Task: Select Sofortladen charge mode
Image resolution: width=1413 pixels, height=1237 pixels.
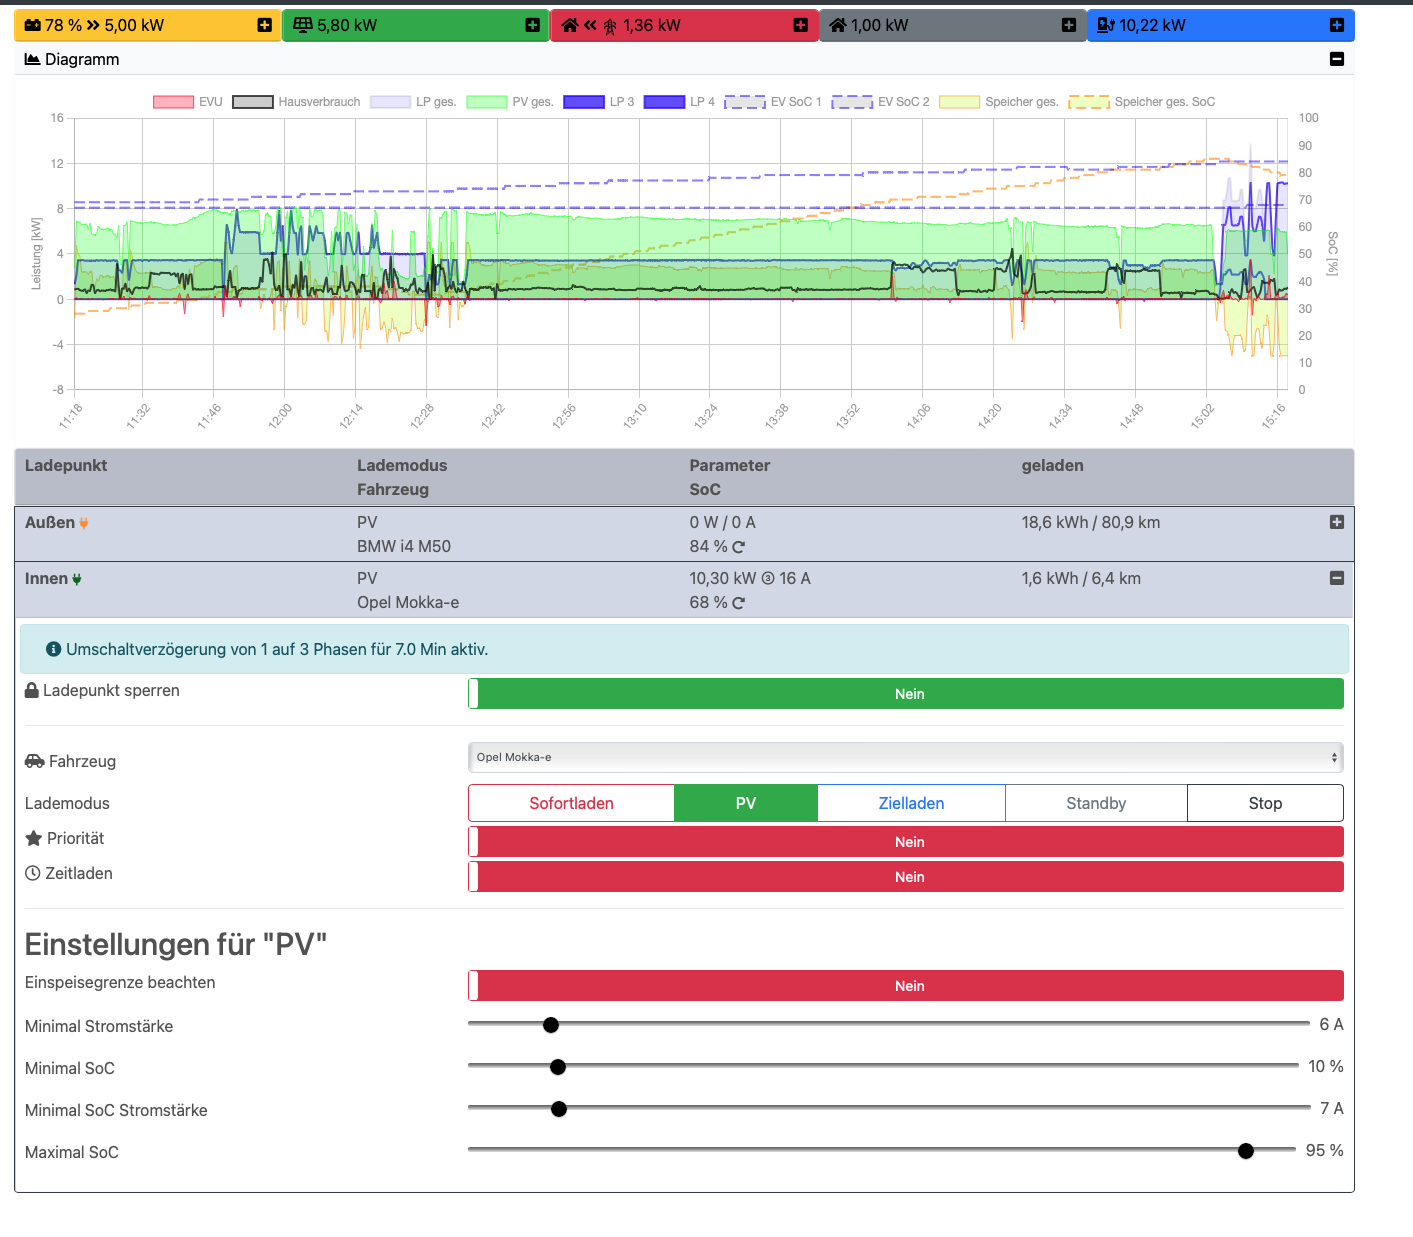Action: pyautogui.click(x=571, y=803)
